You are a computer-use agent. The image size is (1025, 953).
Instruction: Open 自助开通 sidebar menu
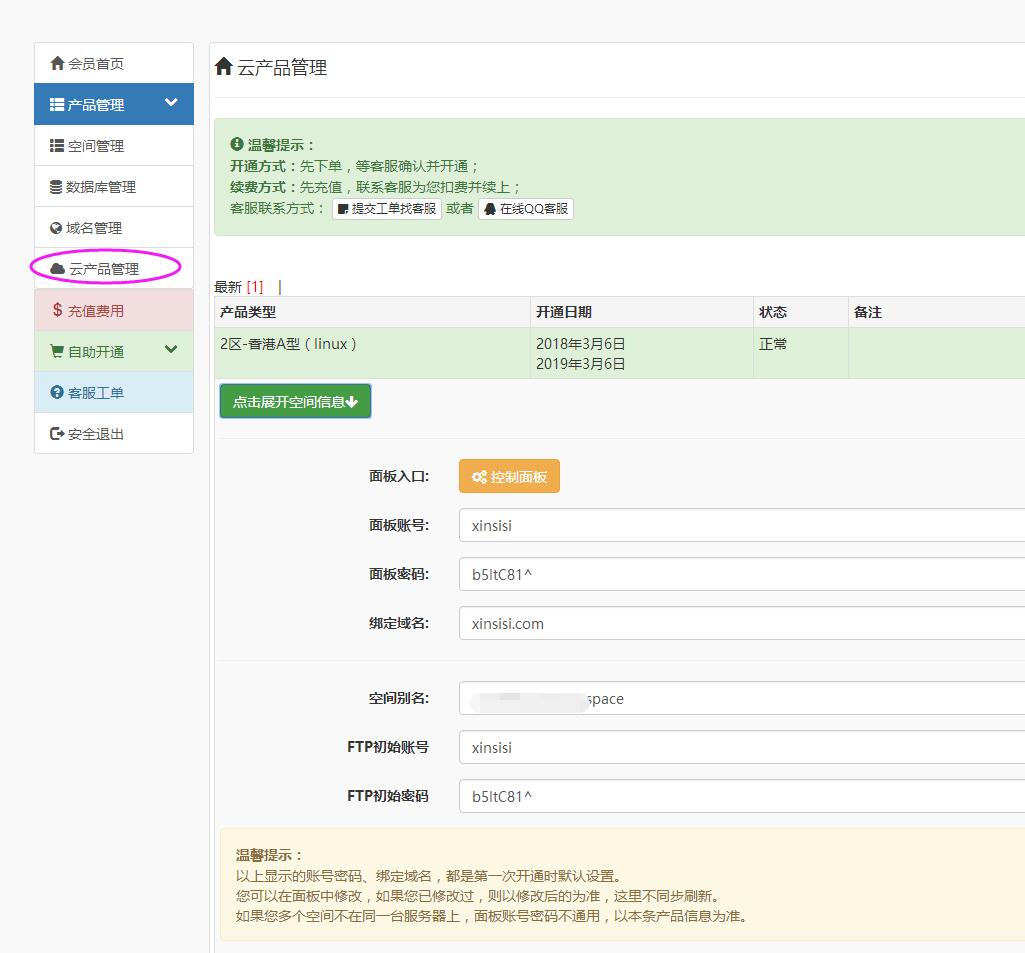pyautogui.click(x=114, y=351)
